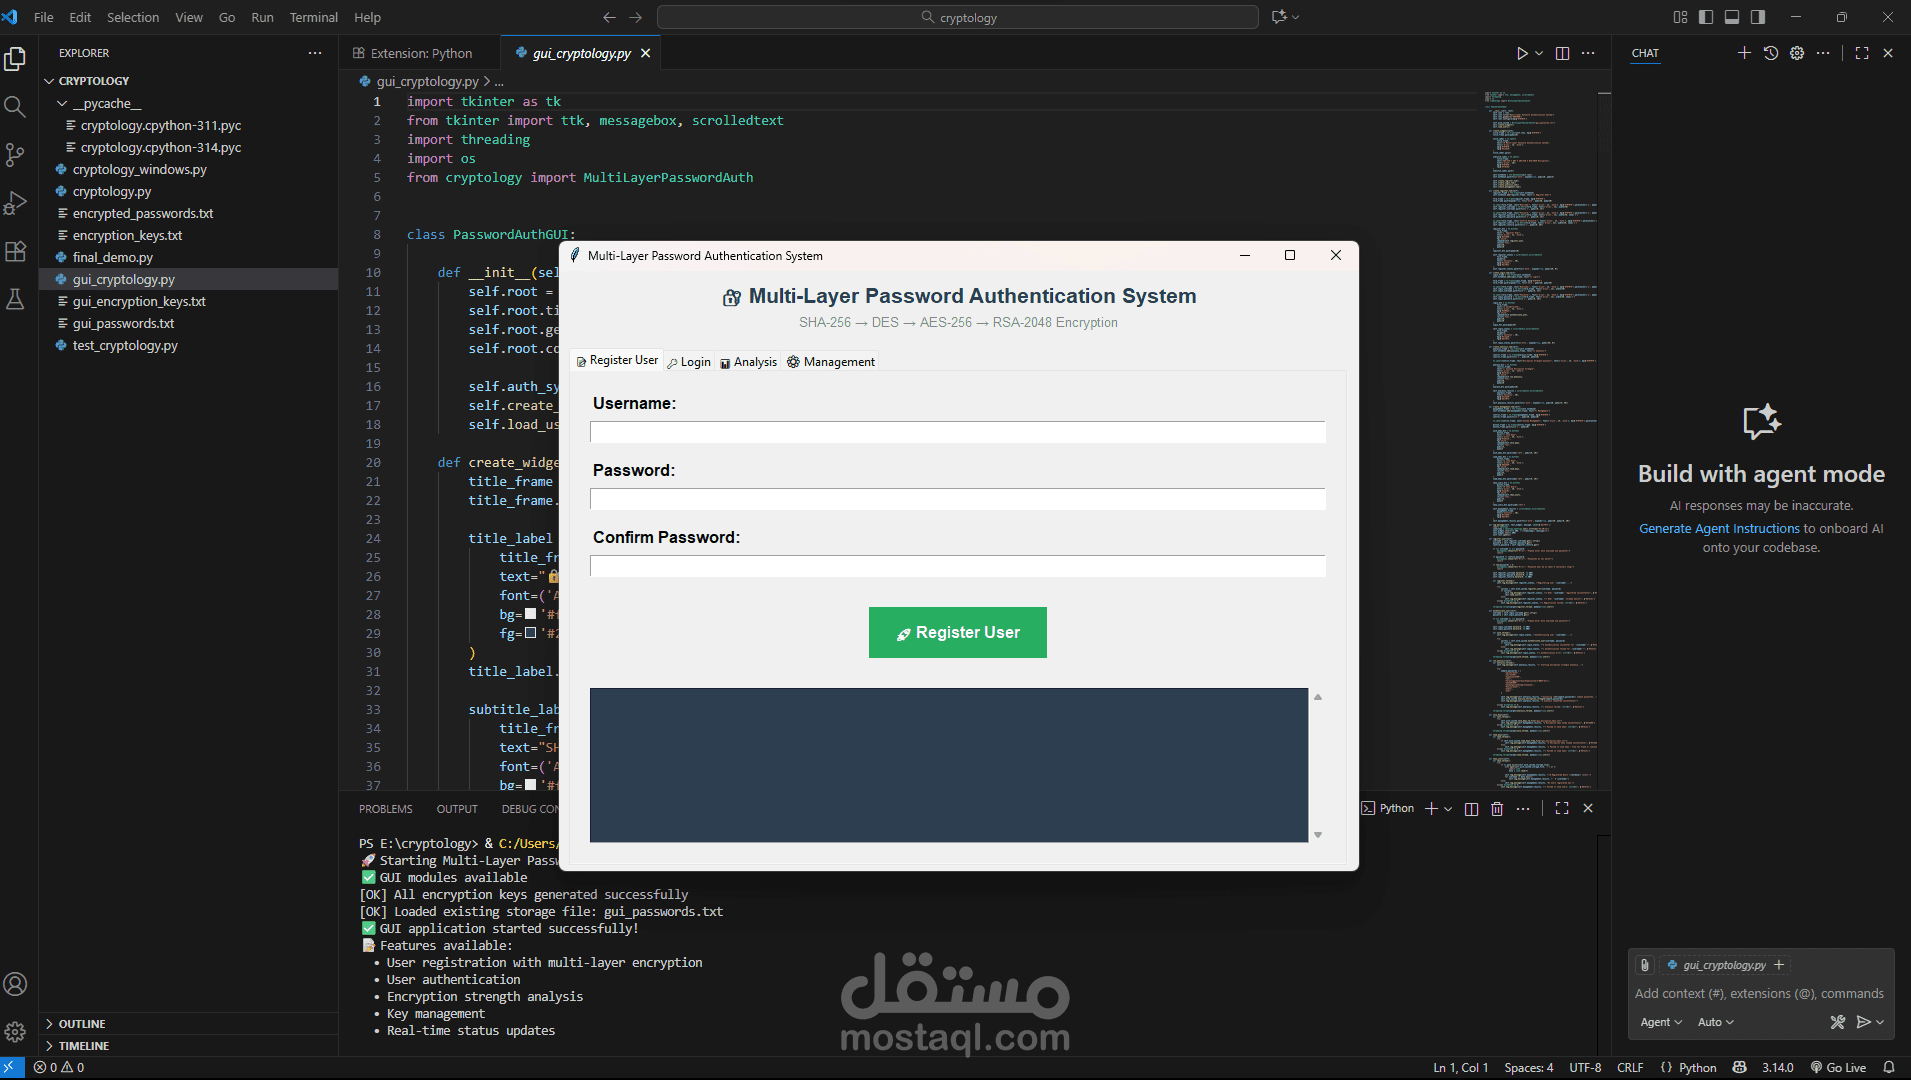
Task: Open the Generate Agent Instructions link
Action: tap(1718, 528)
